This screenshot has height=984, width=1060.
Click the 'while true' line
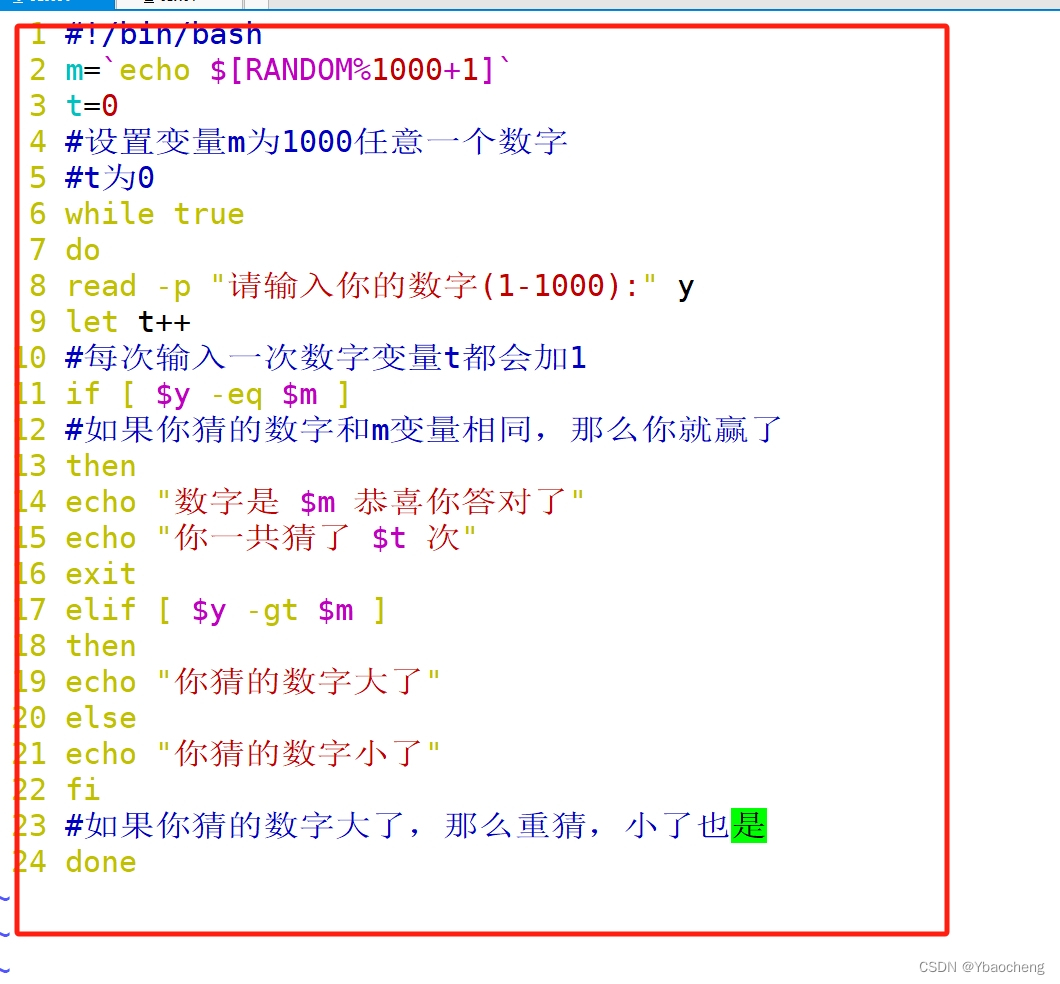pos(155,214)
